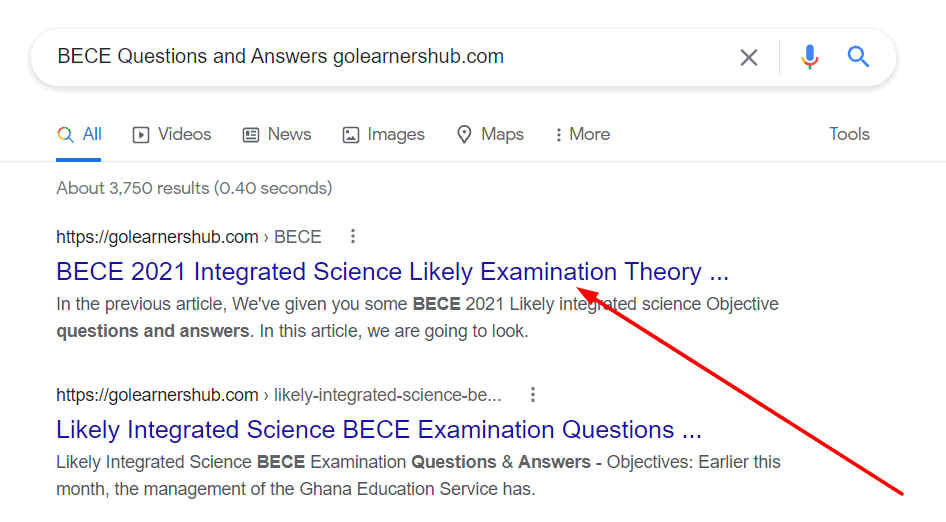Select the All results tab
Image resolution: width=946 pixels, height=522 pixels.
79,135
